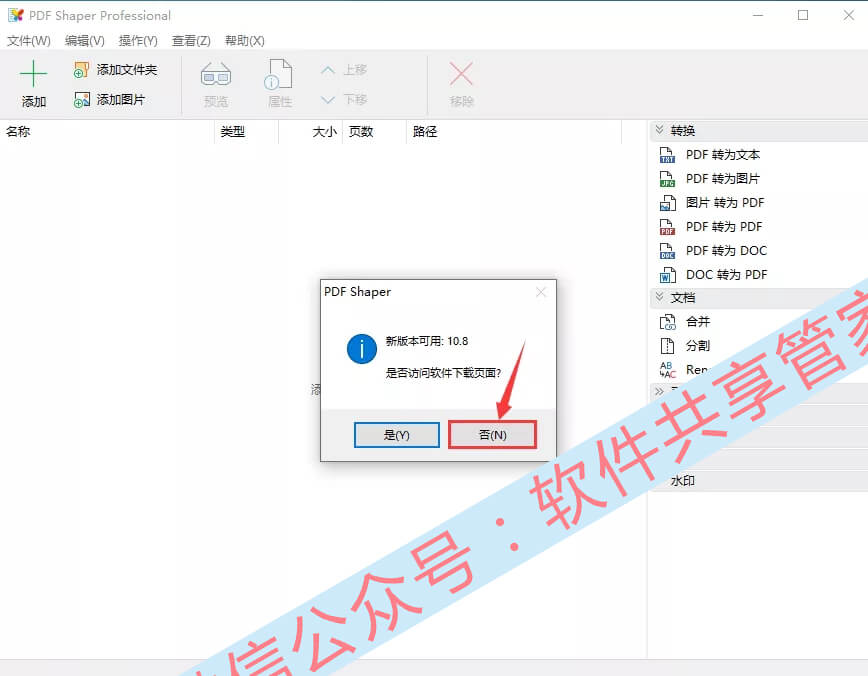
Task: Minimize the PDF Shaper Professional window
Action: point(758,16)
